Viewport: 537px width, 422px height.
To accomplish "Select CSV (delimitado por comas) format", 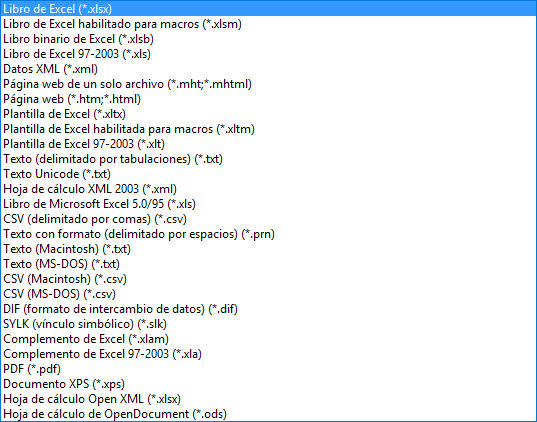I will (x=268, y=219).
